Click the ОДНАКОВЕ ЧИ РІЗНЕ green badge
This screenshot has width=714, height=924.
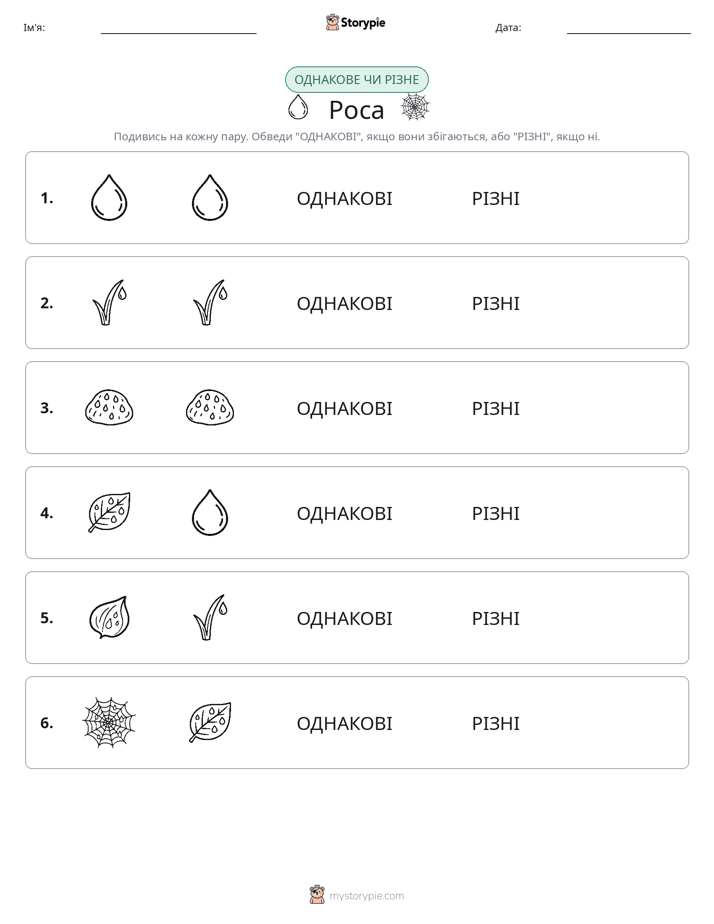356,80
